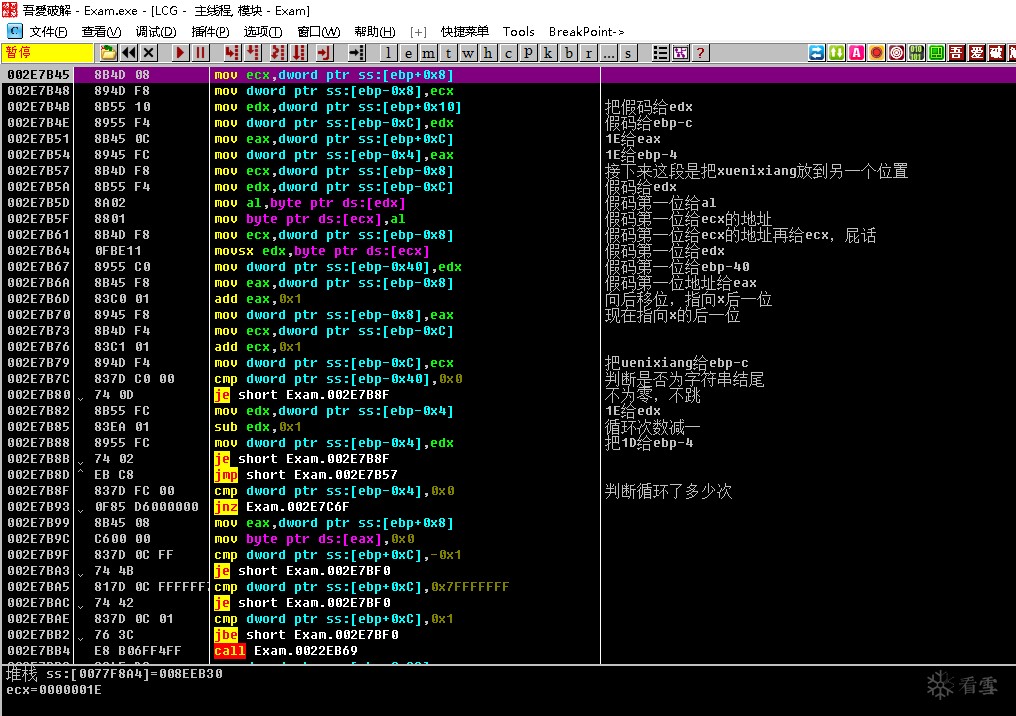Click the comment 判断是否为字符串结尾

tap(684, 379)
